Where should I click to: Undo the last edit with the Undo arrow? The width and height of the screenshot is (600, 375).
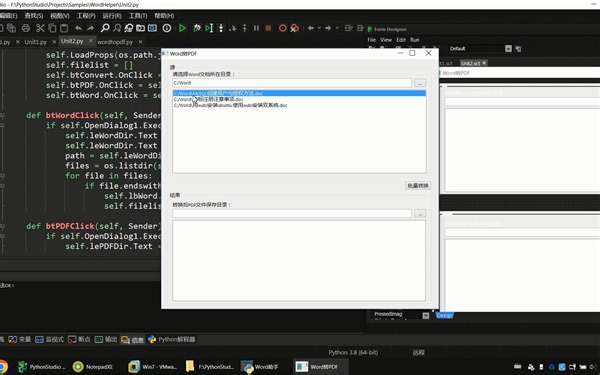click(x=78, y=28)
